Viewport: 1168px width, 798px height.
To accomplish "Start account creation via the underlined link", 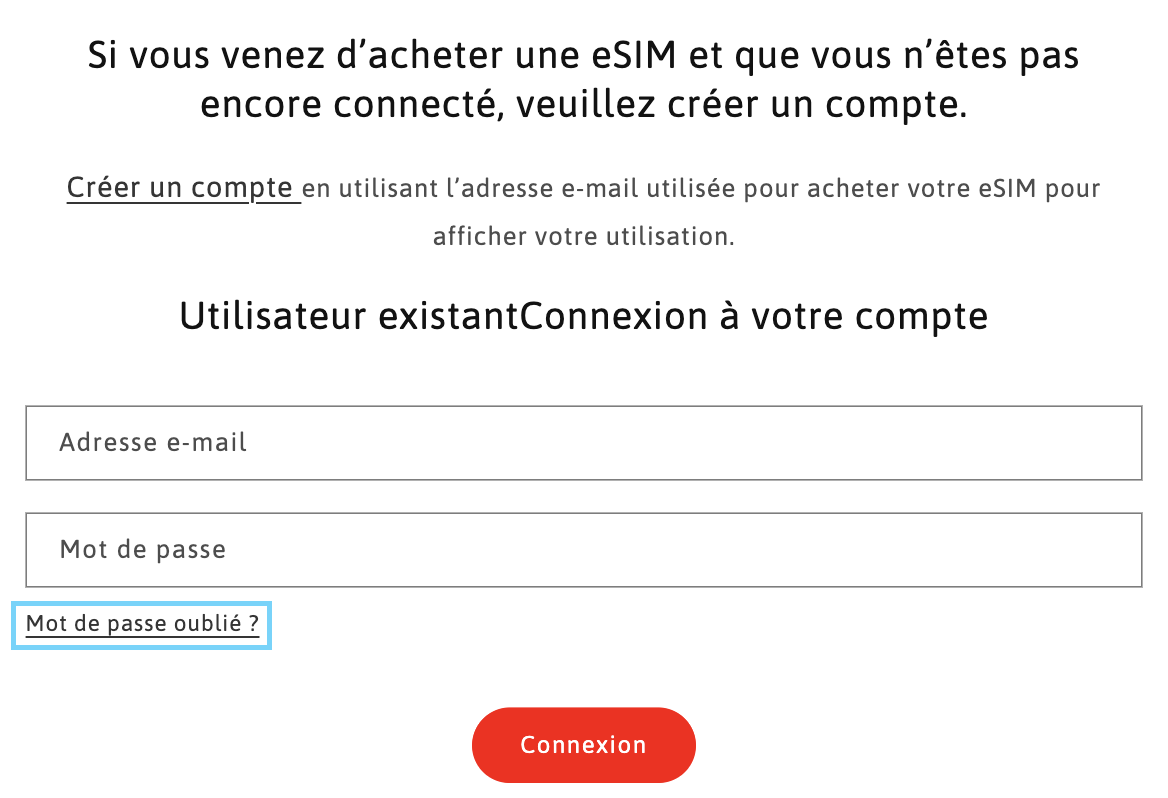I will [180, 188].
